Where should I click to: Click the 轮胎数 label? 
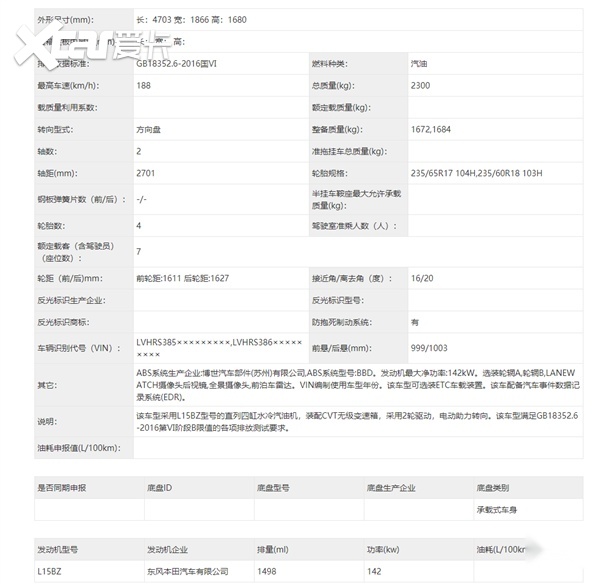click(51, 225)
